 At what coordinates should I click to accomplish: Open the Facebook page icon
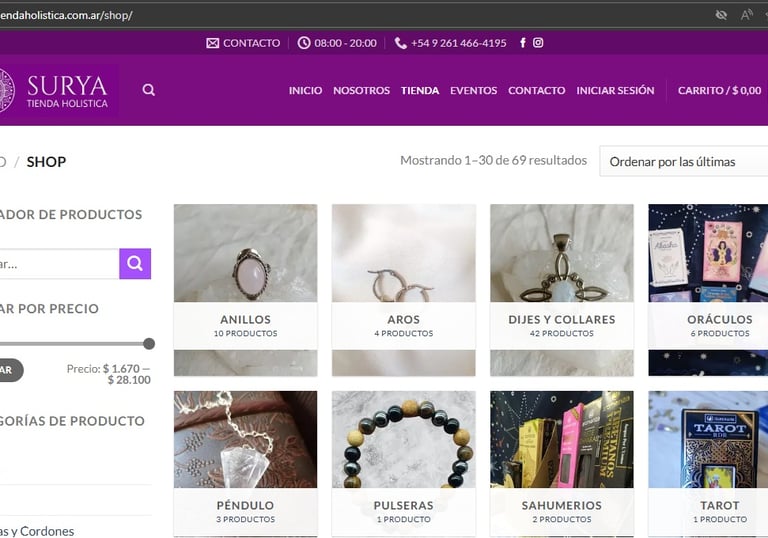[523, 43]
